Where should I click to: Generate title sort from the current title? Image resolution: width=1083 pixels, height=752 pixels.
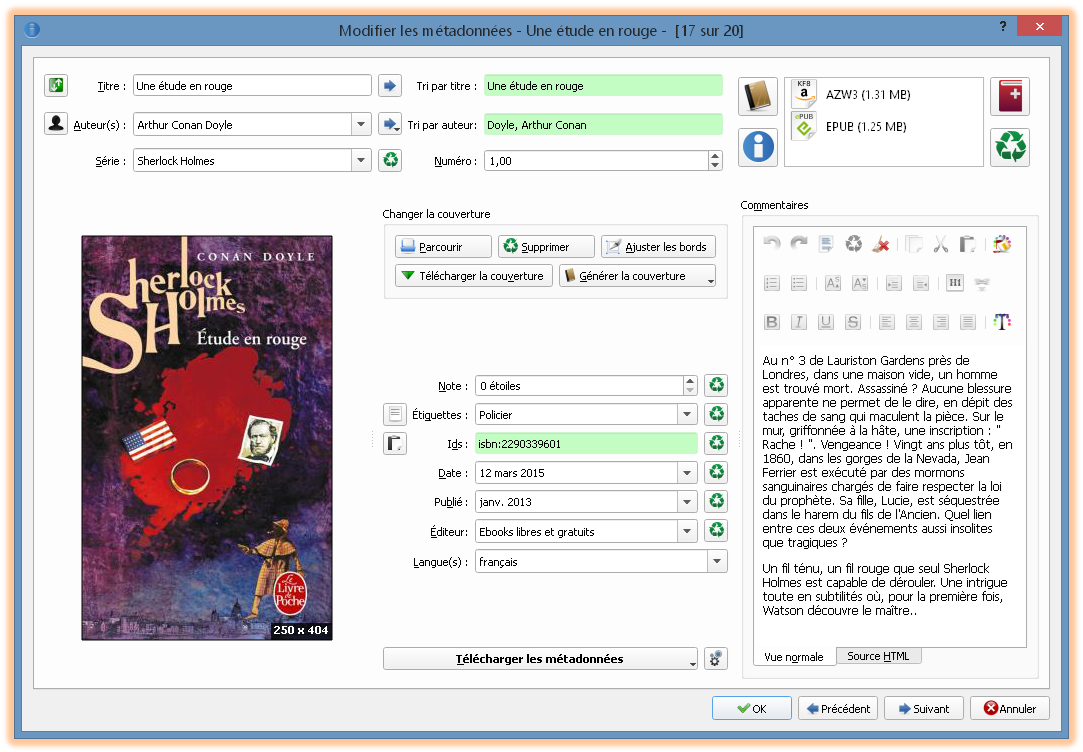coord(390,86)
